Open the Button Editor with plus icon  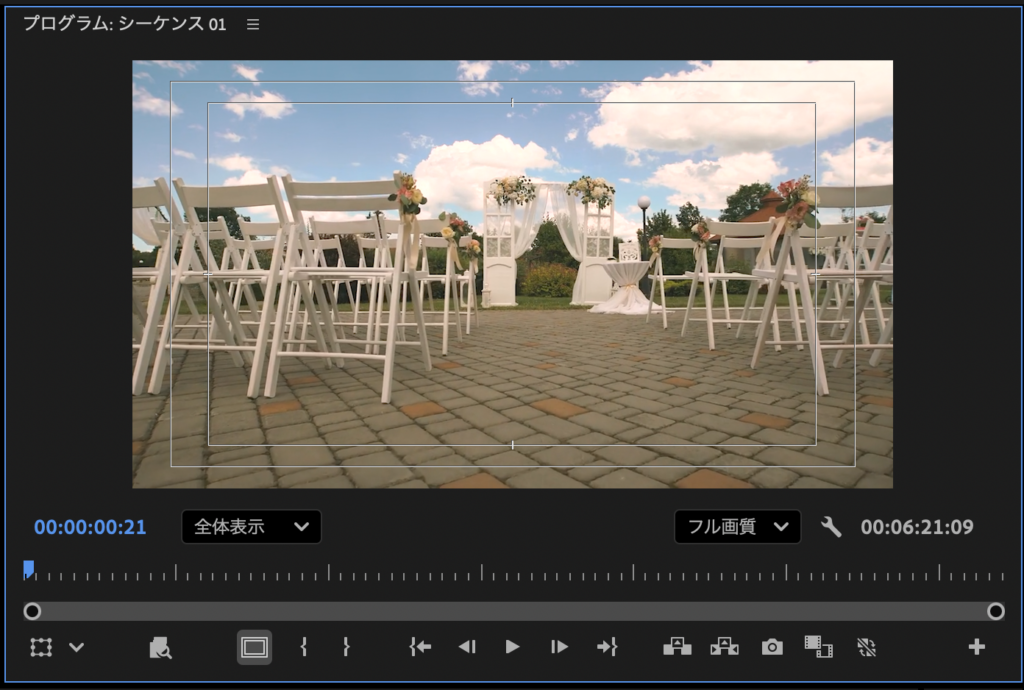pyautogui.click(x=976, y=647)
